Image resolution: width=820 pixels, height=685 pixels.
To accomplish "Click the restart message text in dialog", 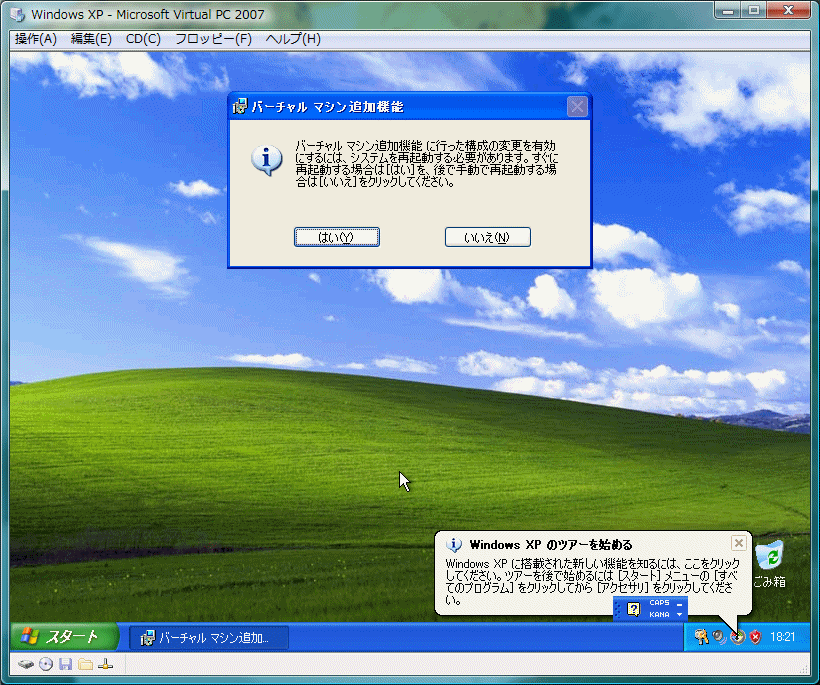I will [x=426, y=164].
